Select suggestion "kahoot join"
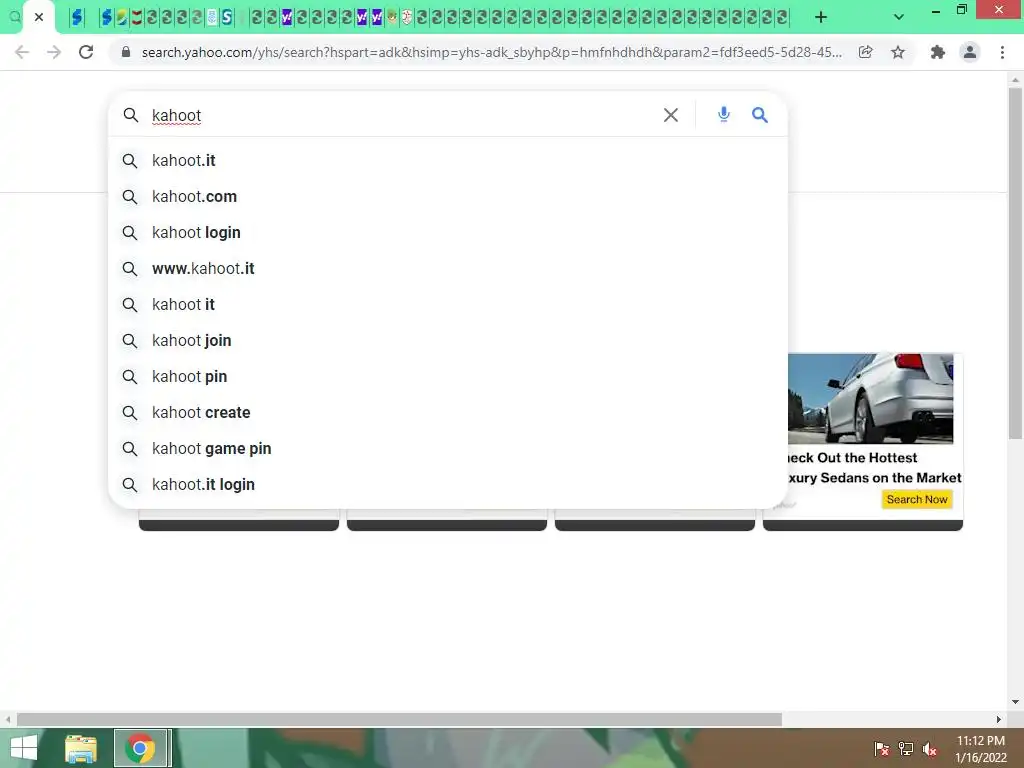Image resolution: width=1024 pixels, height=768 pixels. (447, 340)
